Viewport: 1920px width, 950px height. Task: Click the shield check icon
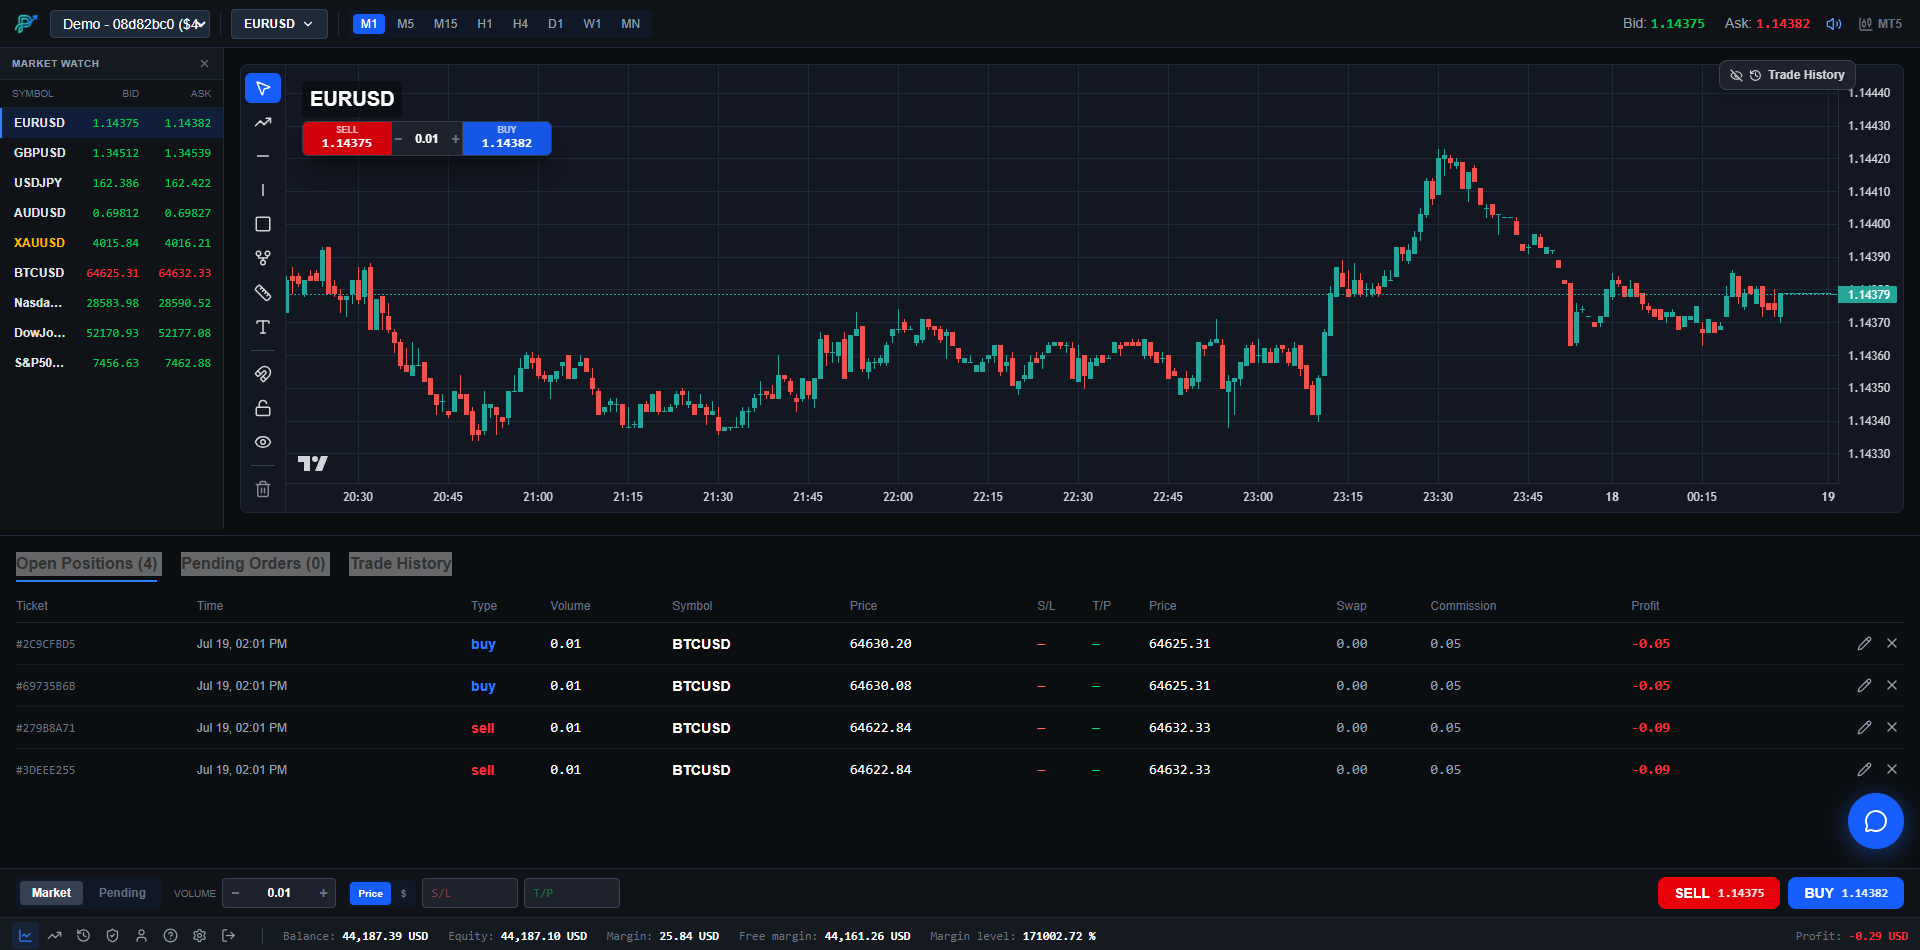tap(113, 936)
